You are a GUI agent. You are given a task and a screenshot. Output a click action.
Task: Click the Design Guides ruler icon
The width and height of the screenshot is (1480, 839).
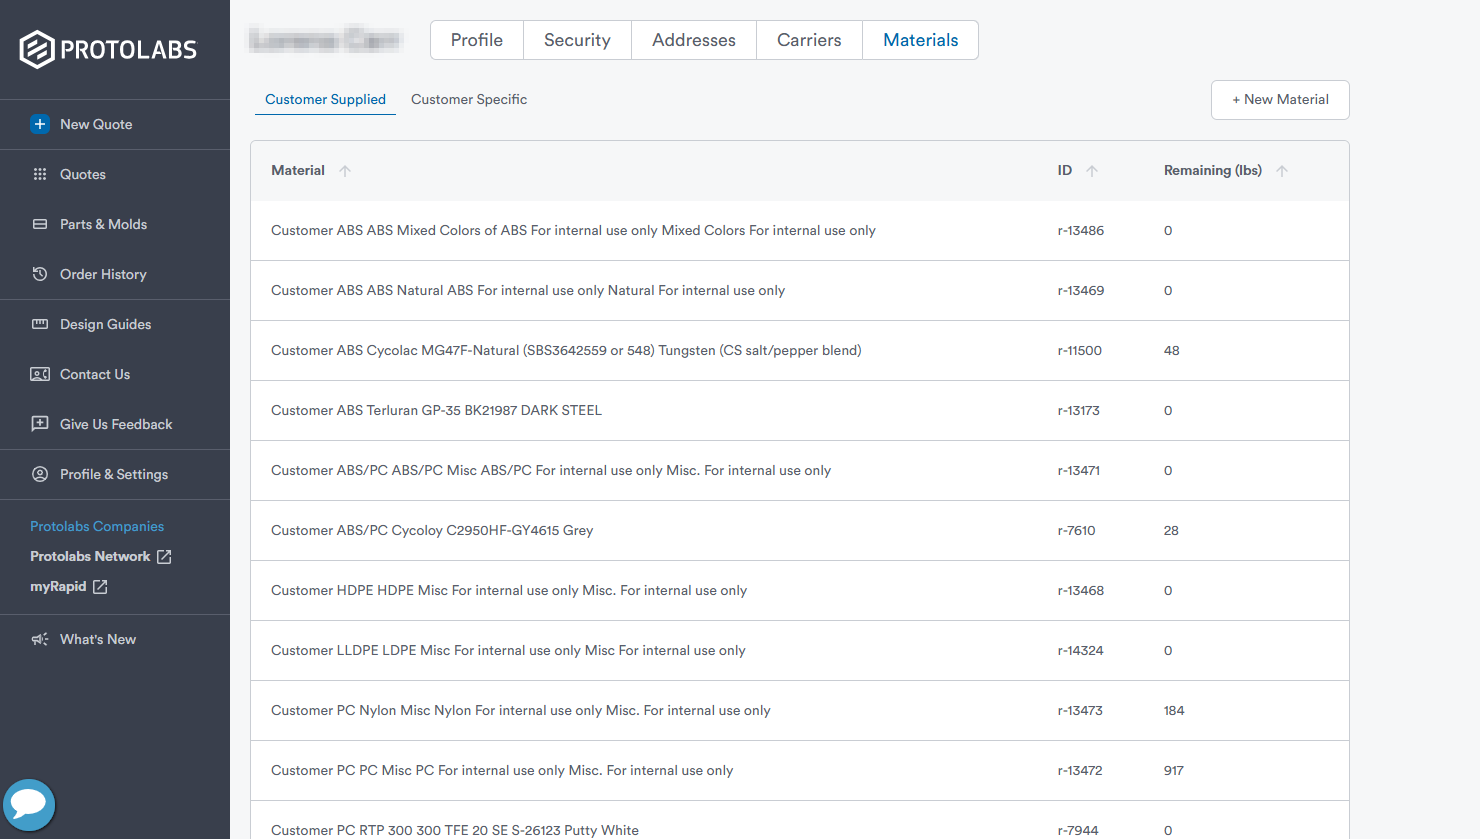tap(40, 324)
